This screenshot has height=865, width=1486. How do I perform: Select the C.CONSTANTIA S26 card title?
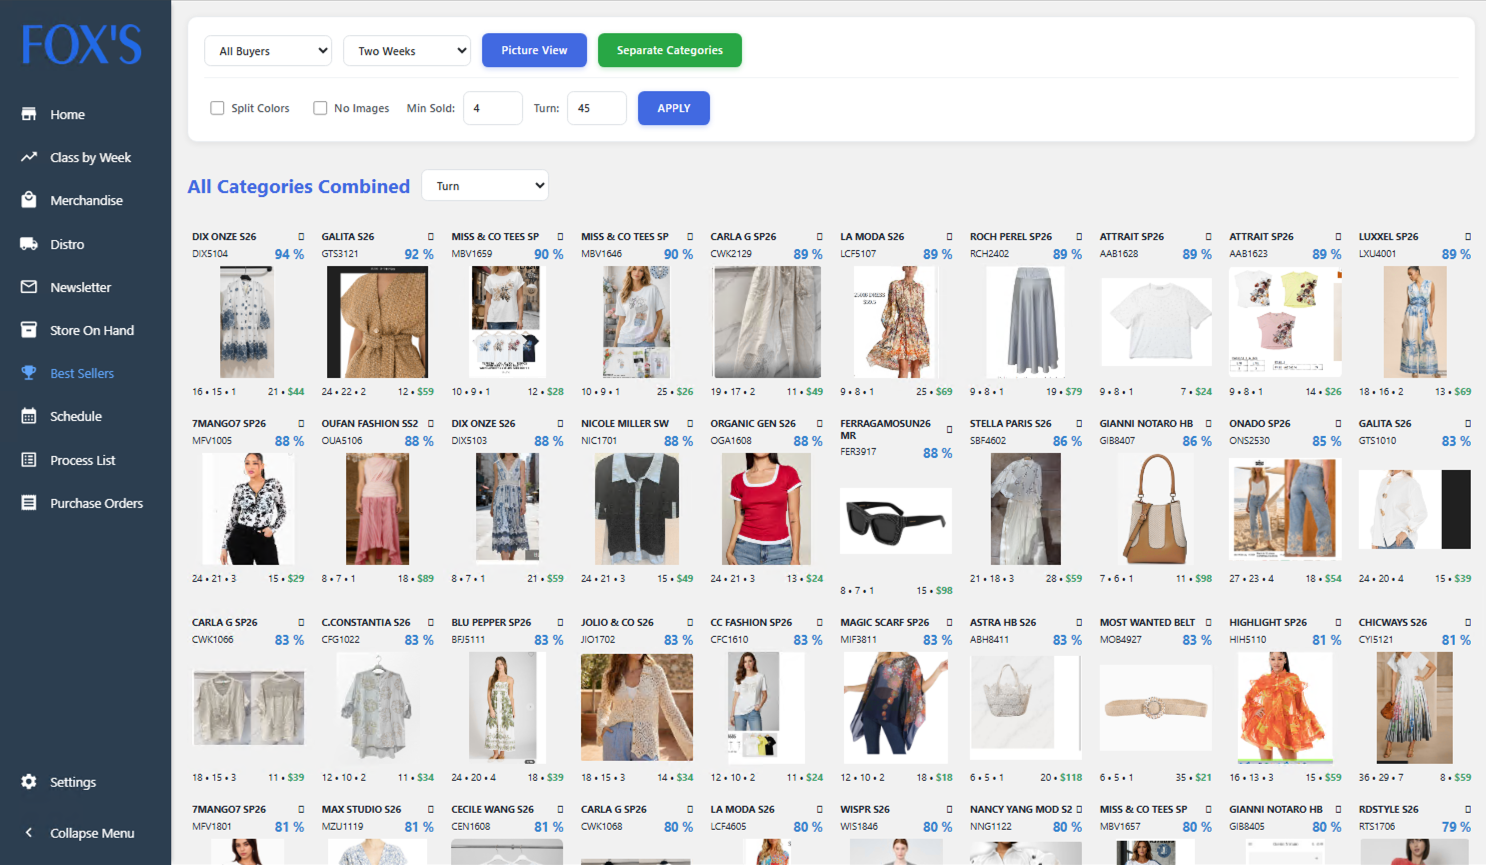tap(366, 623)
